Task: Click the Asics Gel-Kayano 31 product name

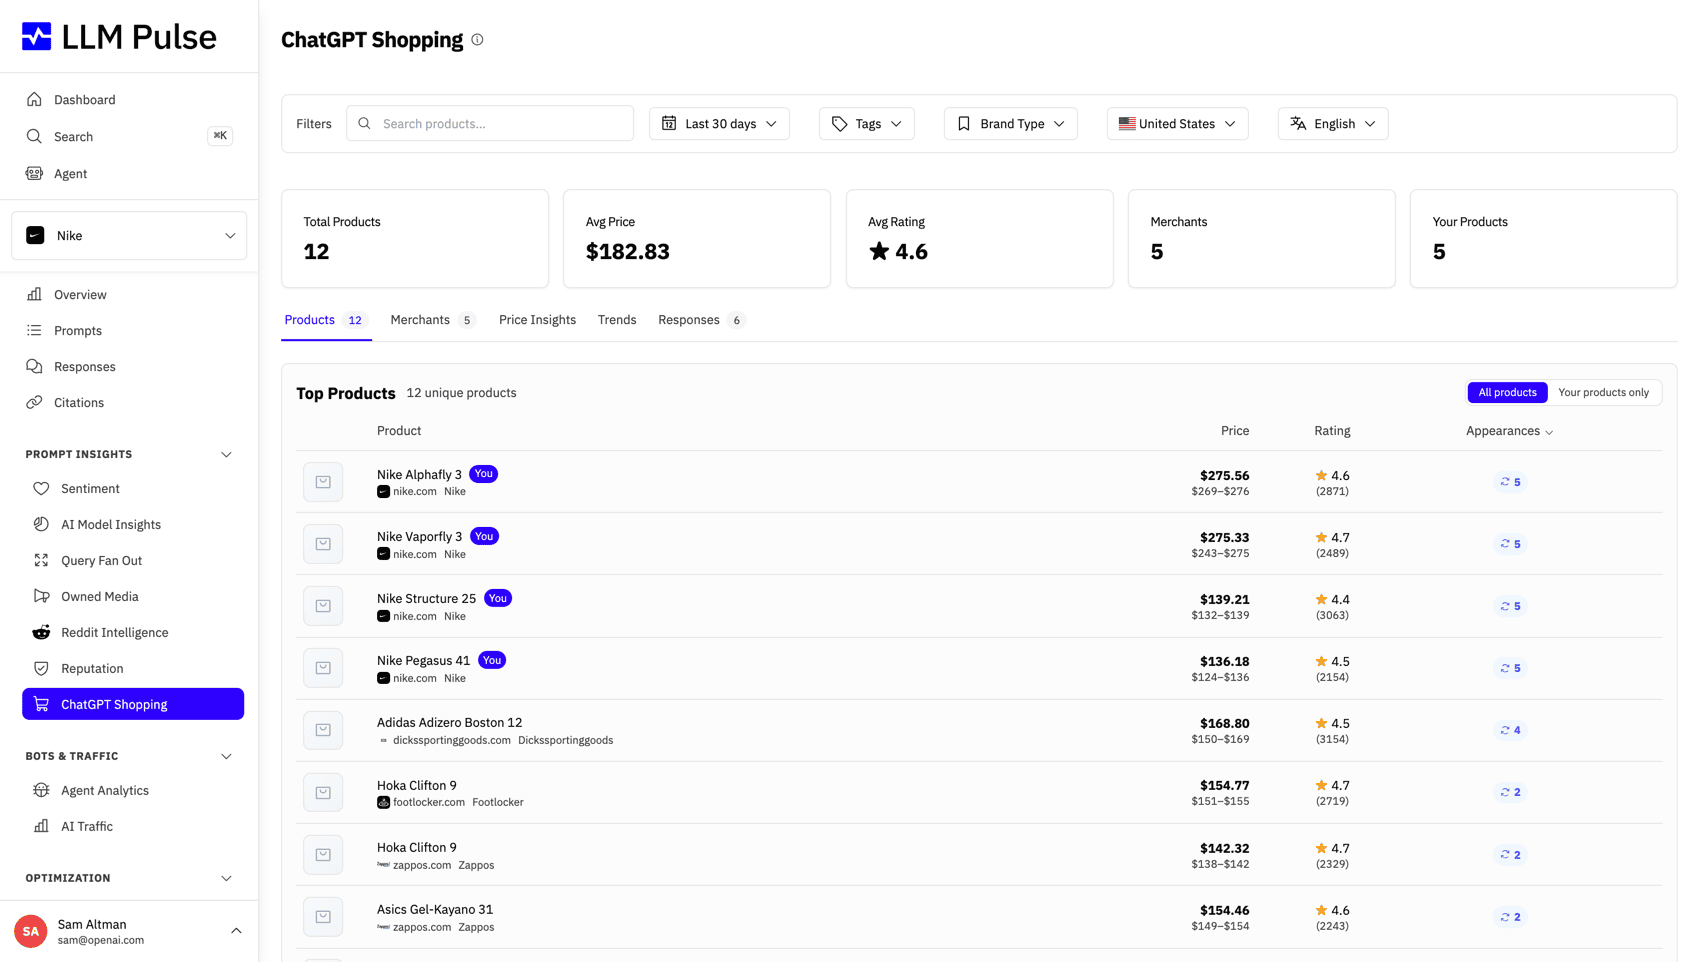Action: pos(435,910)
